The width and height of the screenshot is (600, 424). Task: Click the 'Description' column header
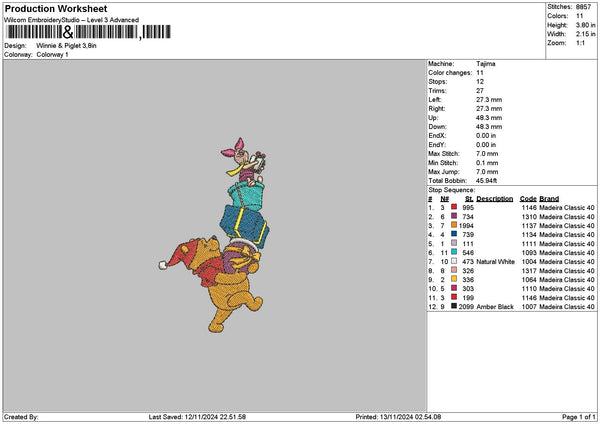(495, 199)
